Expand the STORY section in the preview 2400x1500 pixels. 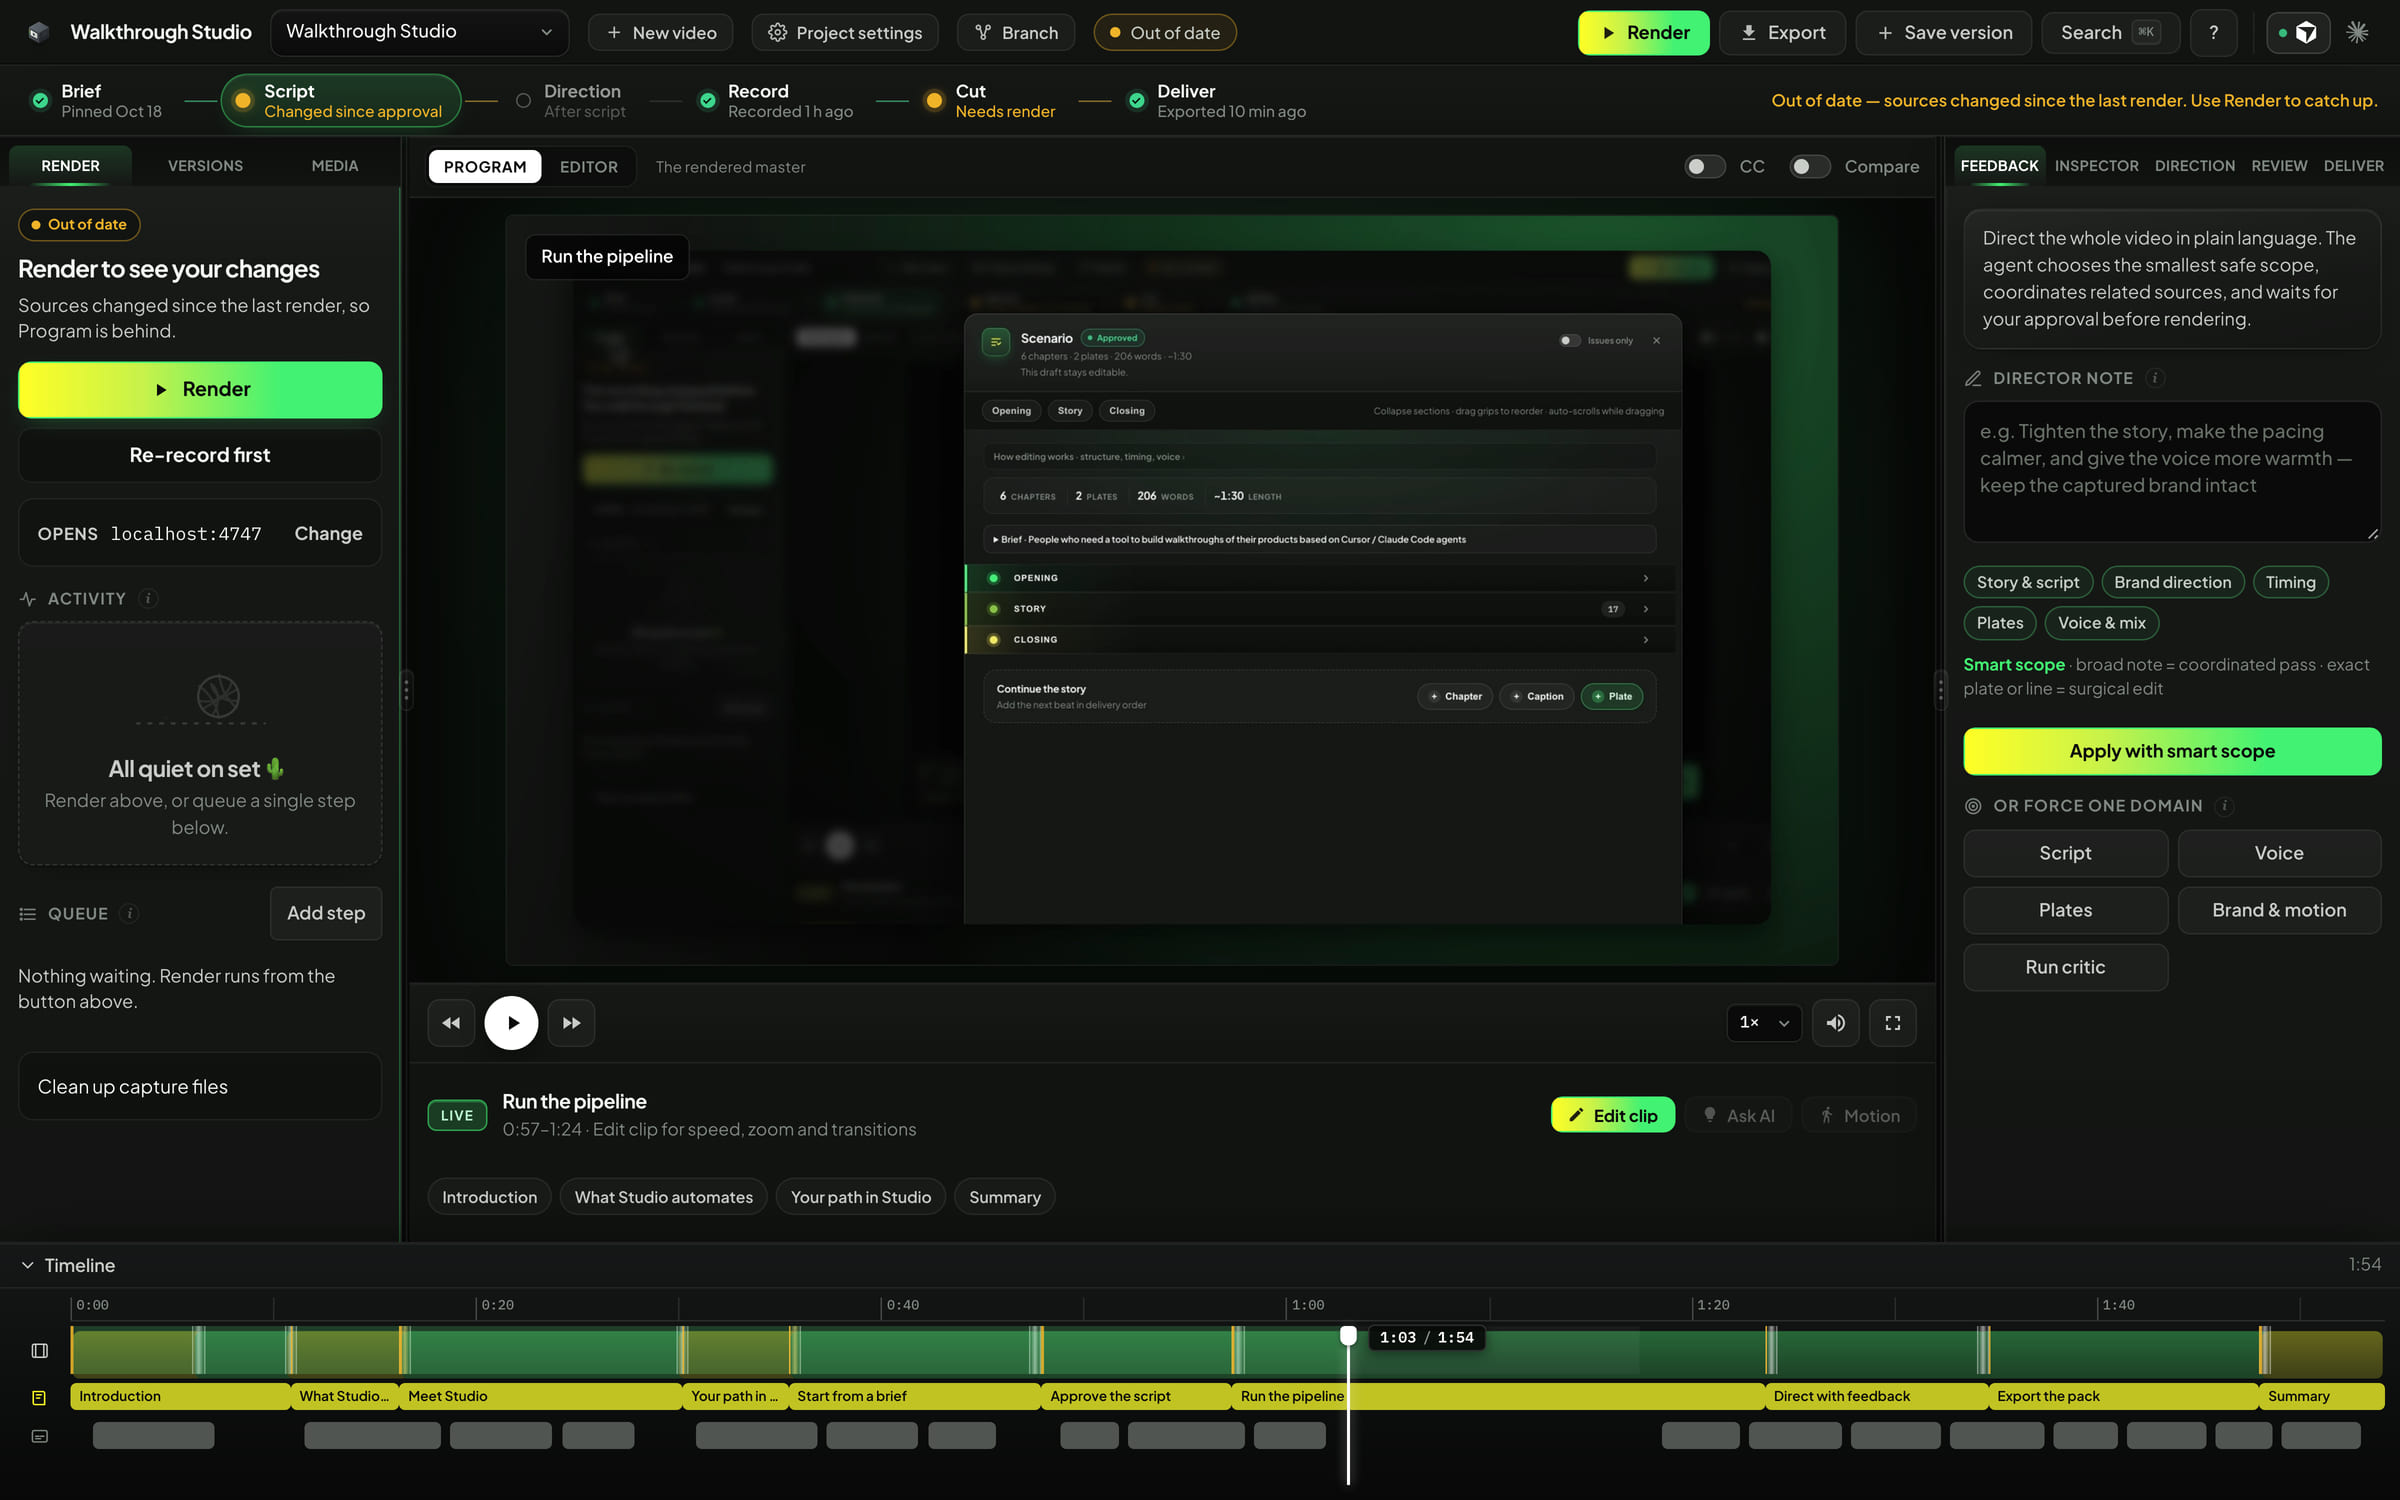(1319, 609)
